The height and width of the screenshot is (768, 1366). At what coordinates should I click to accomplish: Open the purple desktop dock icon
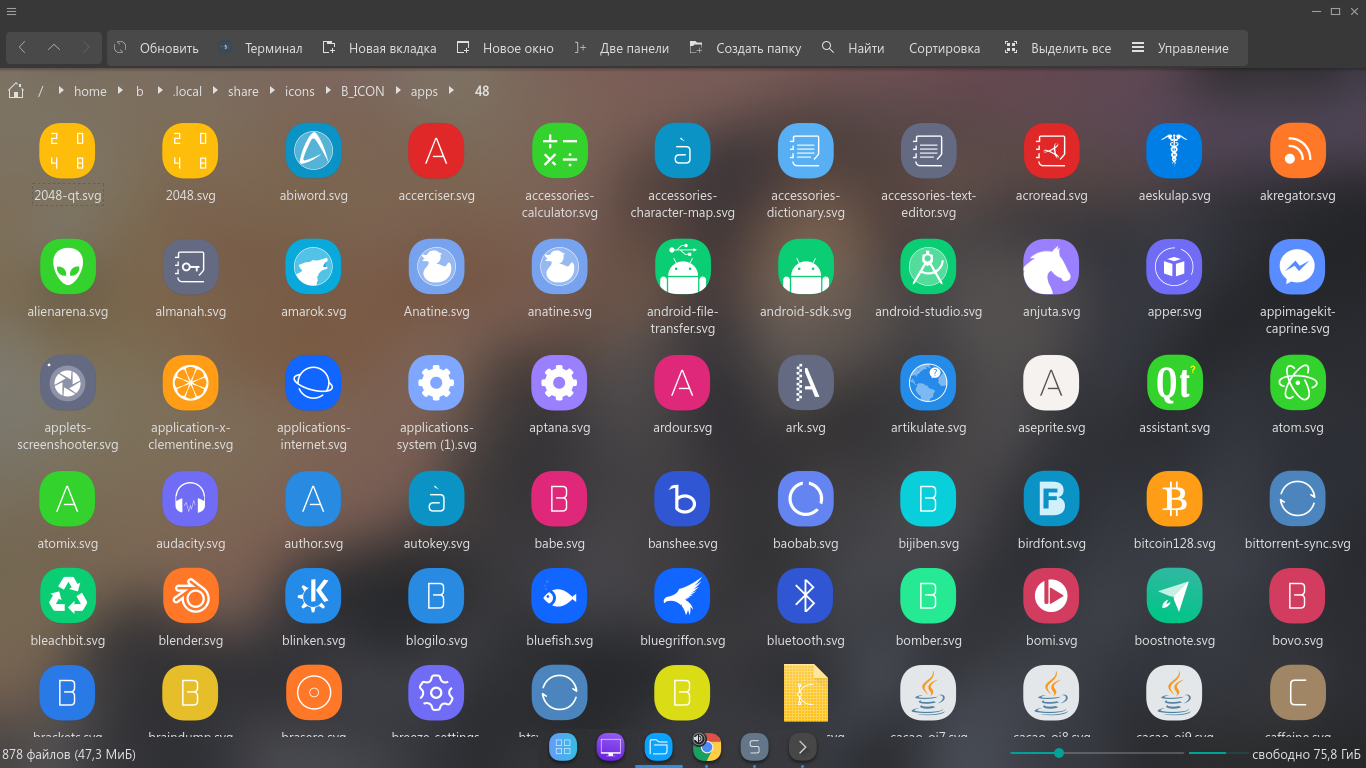[x=611, y=746]
